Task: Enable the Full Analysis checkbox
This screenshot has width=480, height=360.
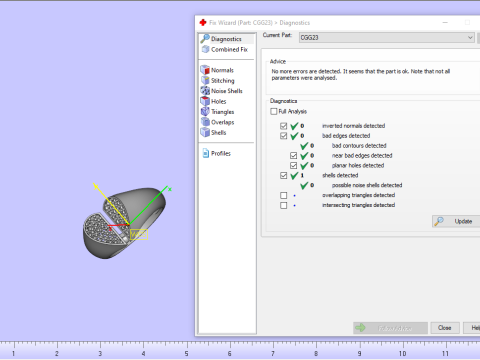Action: point(274,111)
